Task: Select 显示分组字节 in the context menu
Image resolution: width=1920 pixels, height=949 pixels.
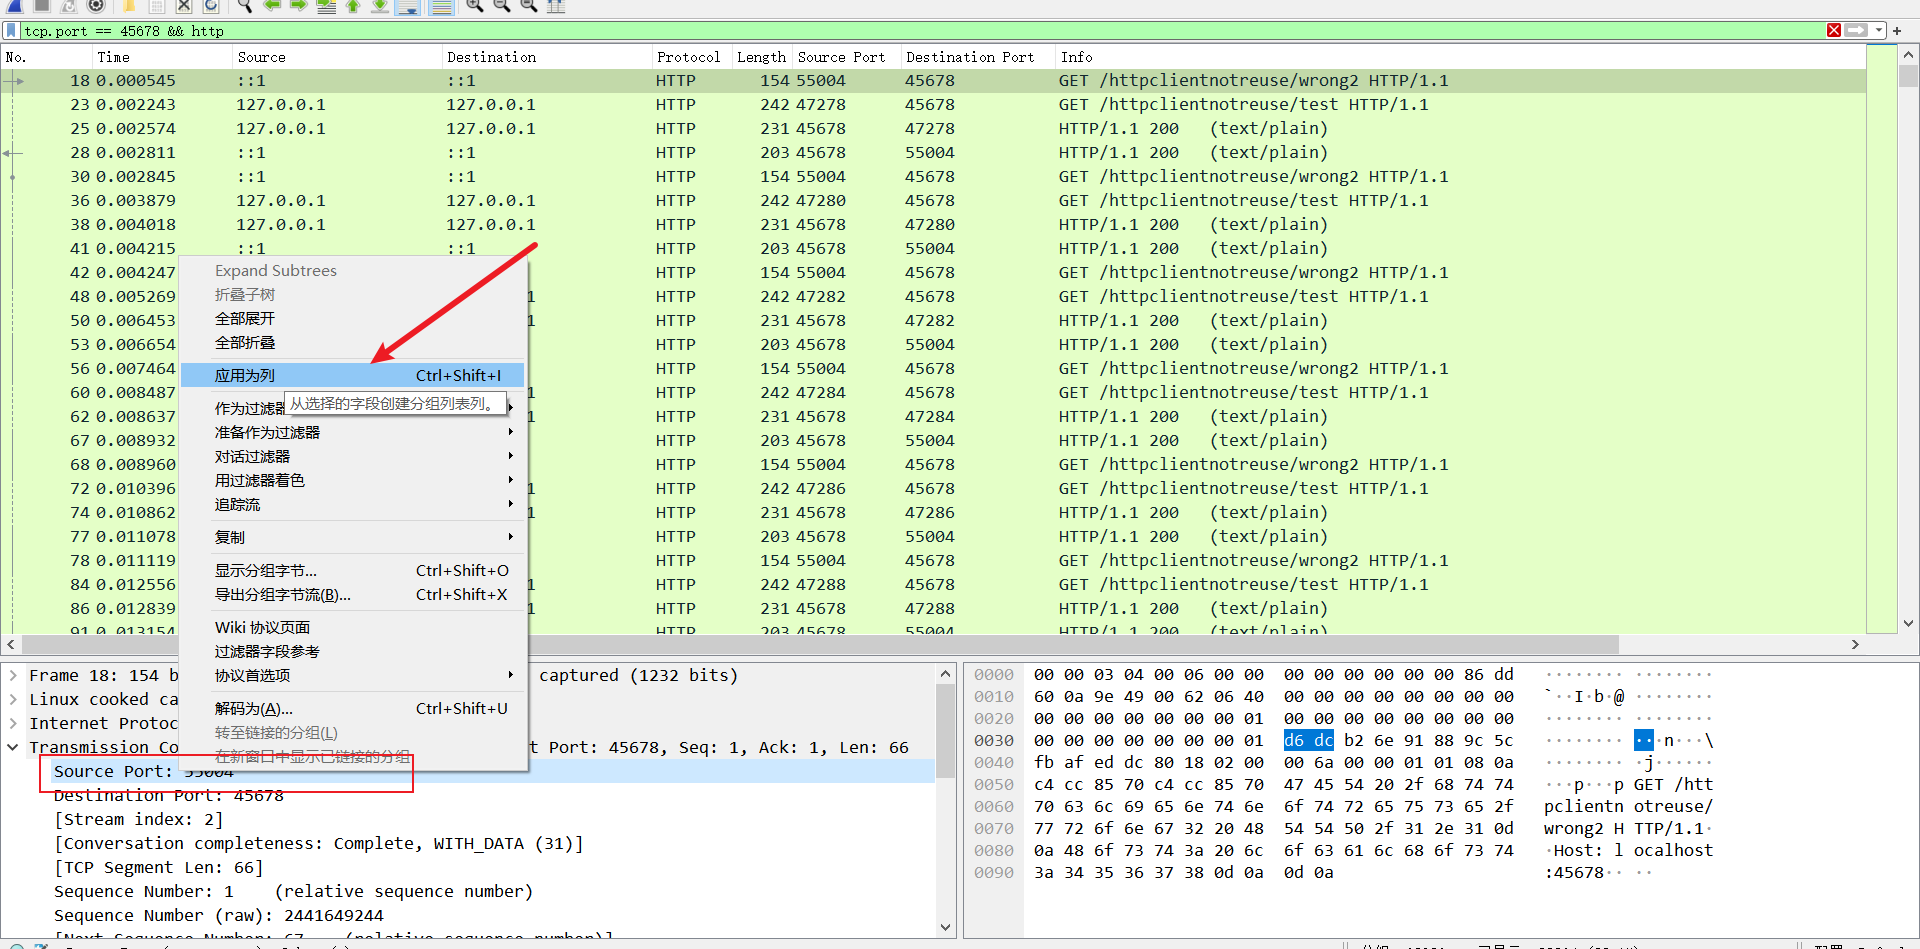Action: (266, 570)
